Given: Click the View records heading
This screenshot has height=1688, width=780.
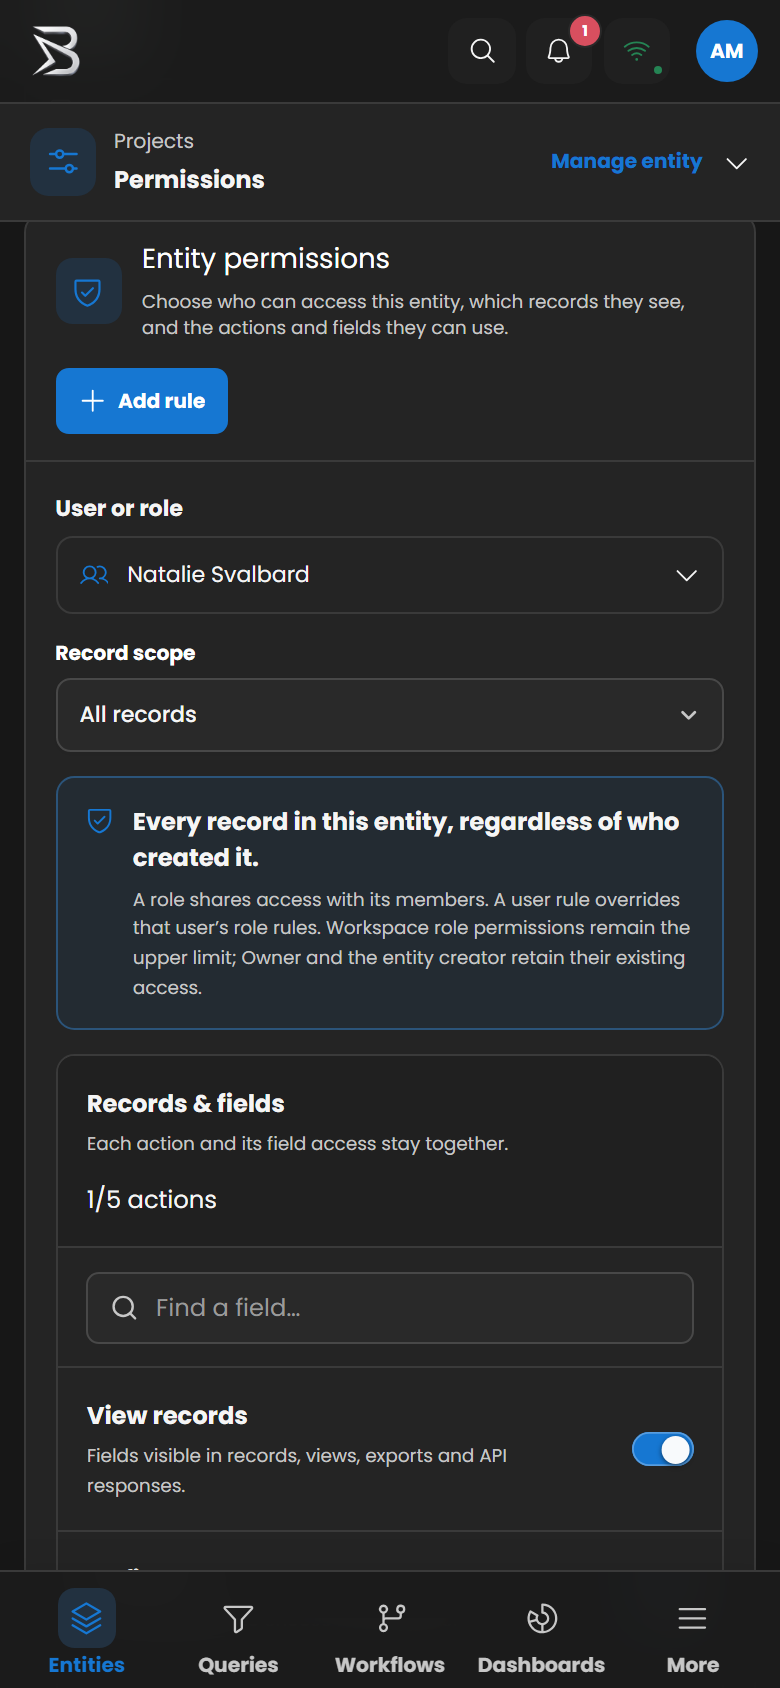Looking at the screenshot, I should click(x=167, y=1416).
